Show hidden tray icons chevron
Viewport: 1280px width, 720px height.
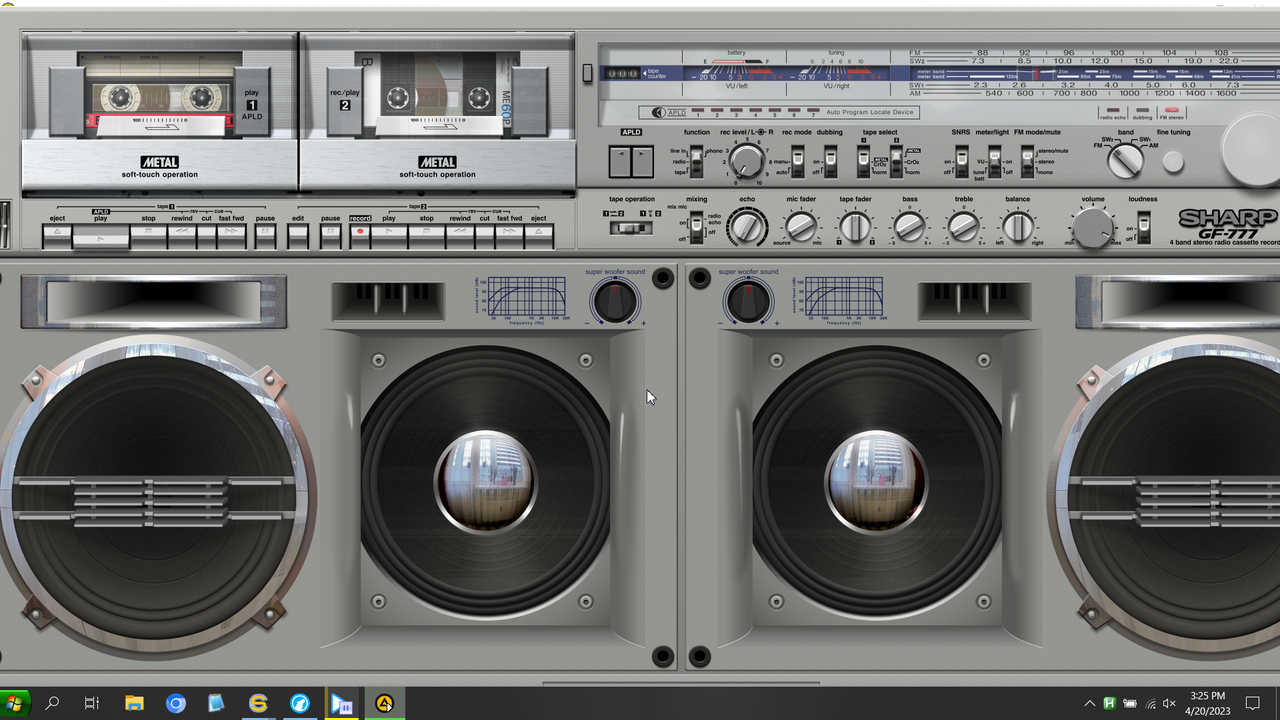coord(1090,704)
